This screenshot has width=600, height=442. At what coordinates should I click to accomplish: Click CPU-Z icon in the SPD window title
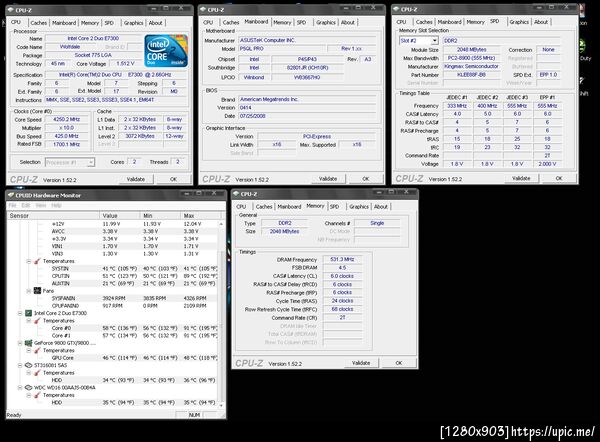396,9
